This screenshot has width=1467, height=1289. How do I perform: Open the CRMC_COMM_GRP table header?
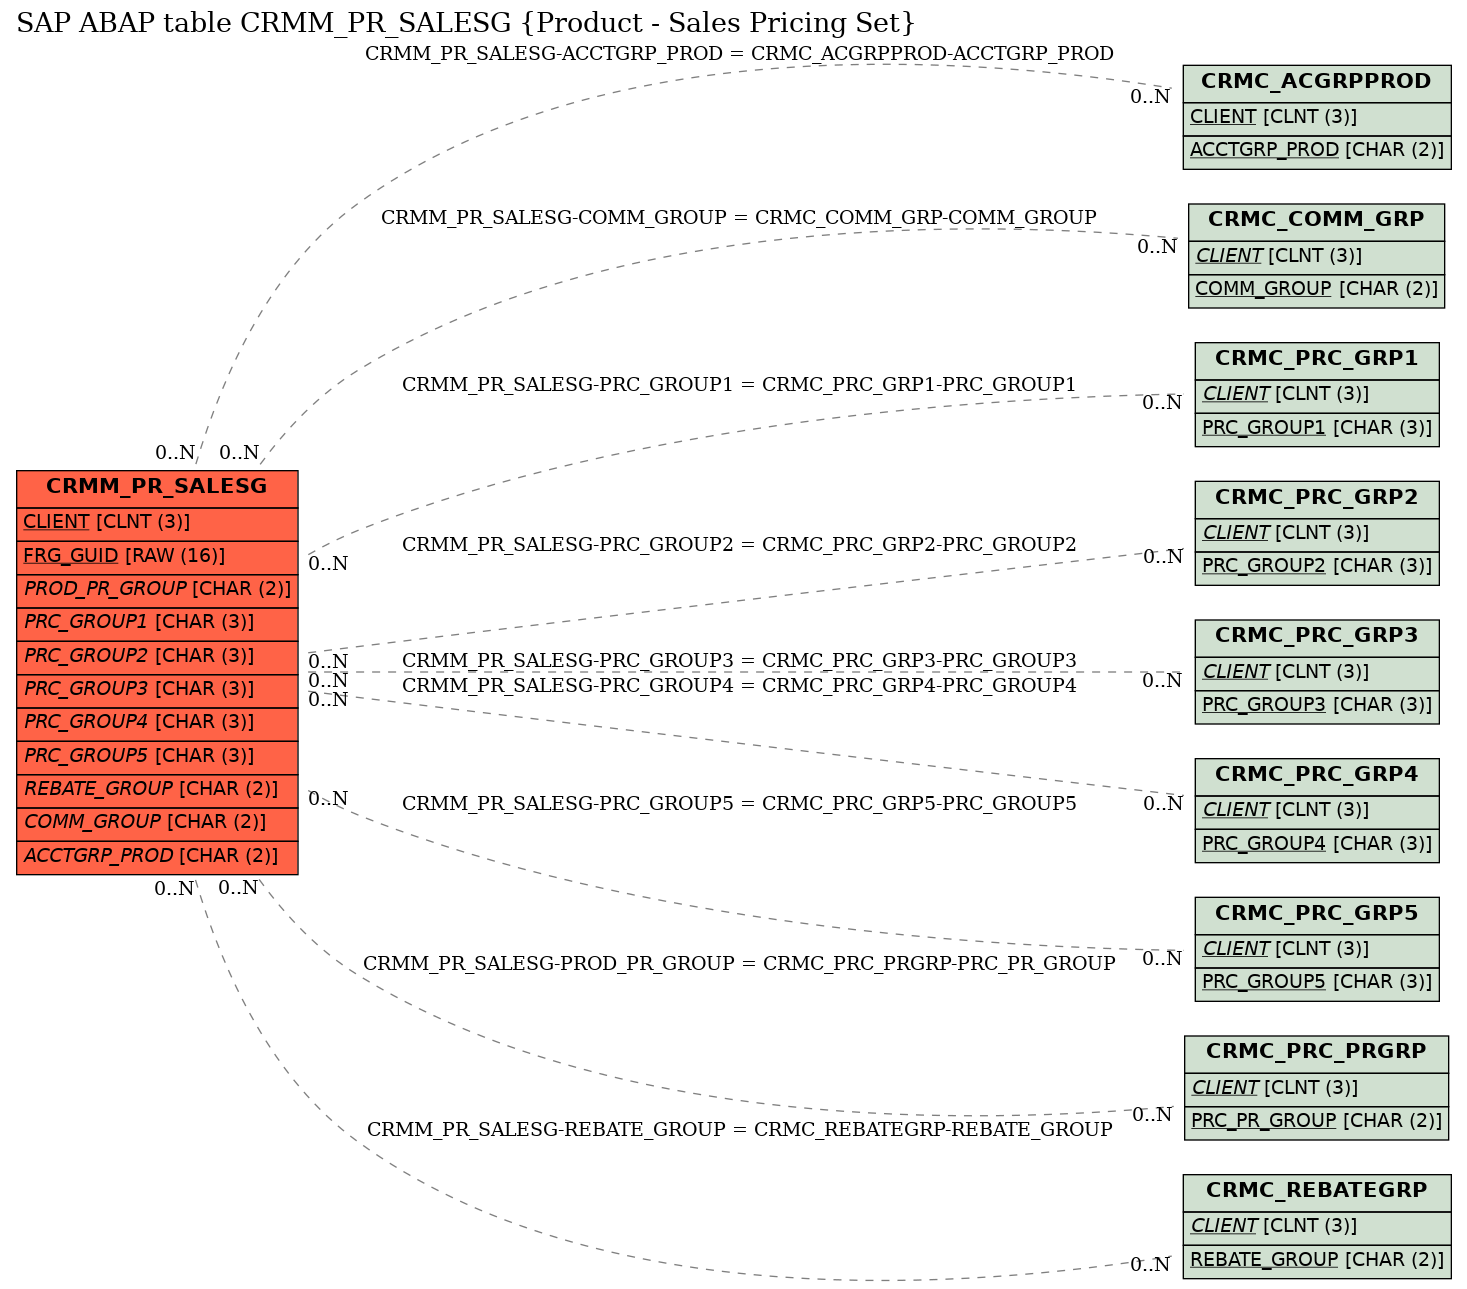pyautogui.click(x=1316, y=221)
